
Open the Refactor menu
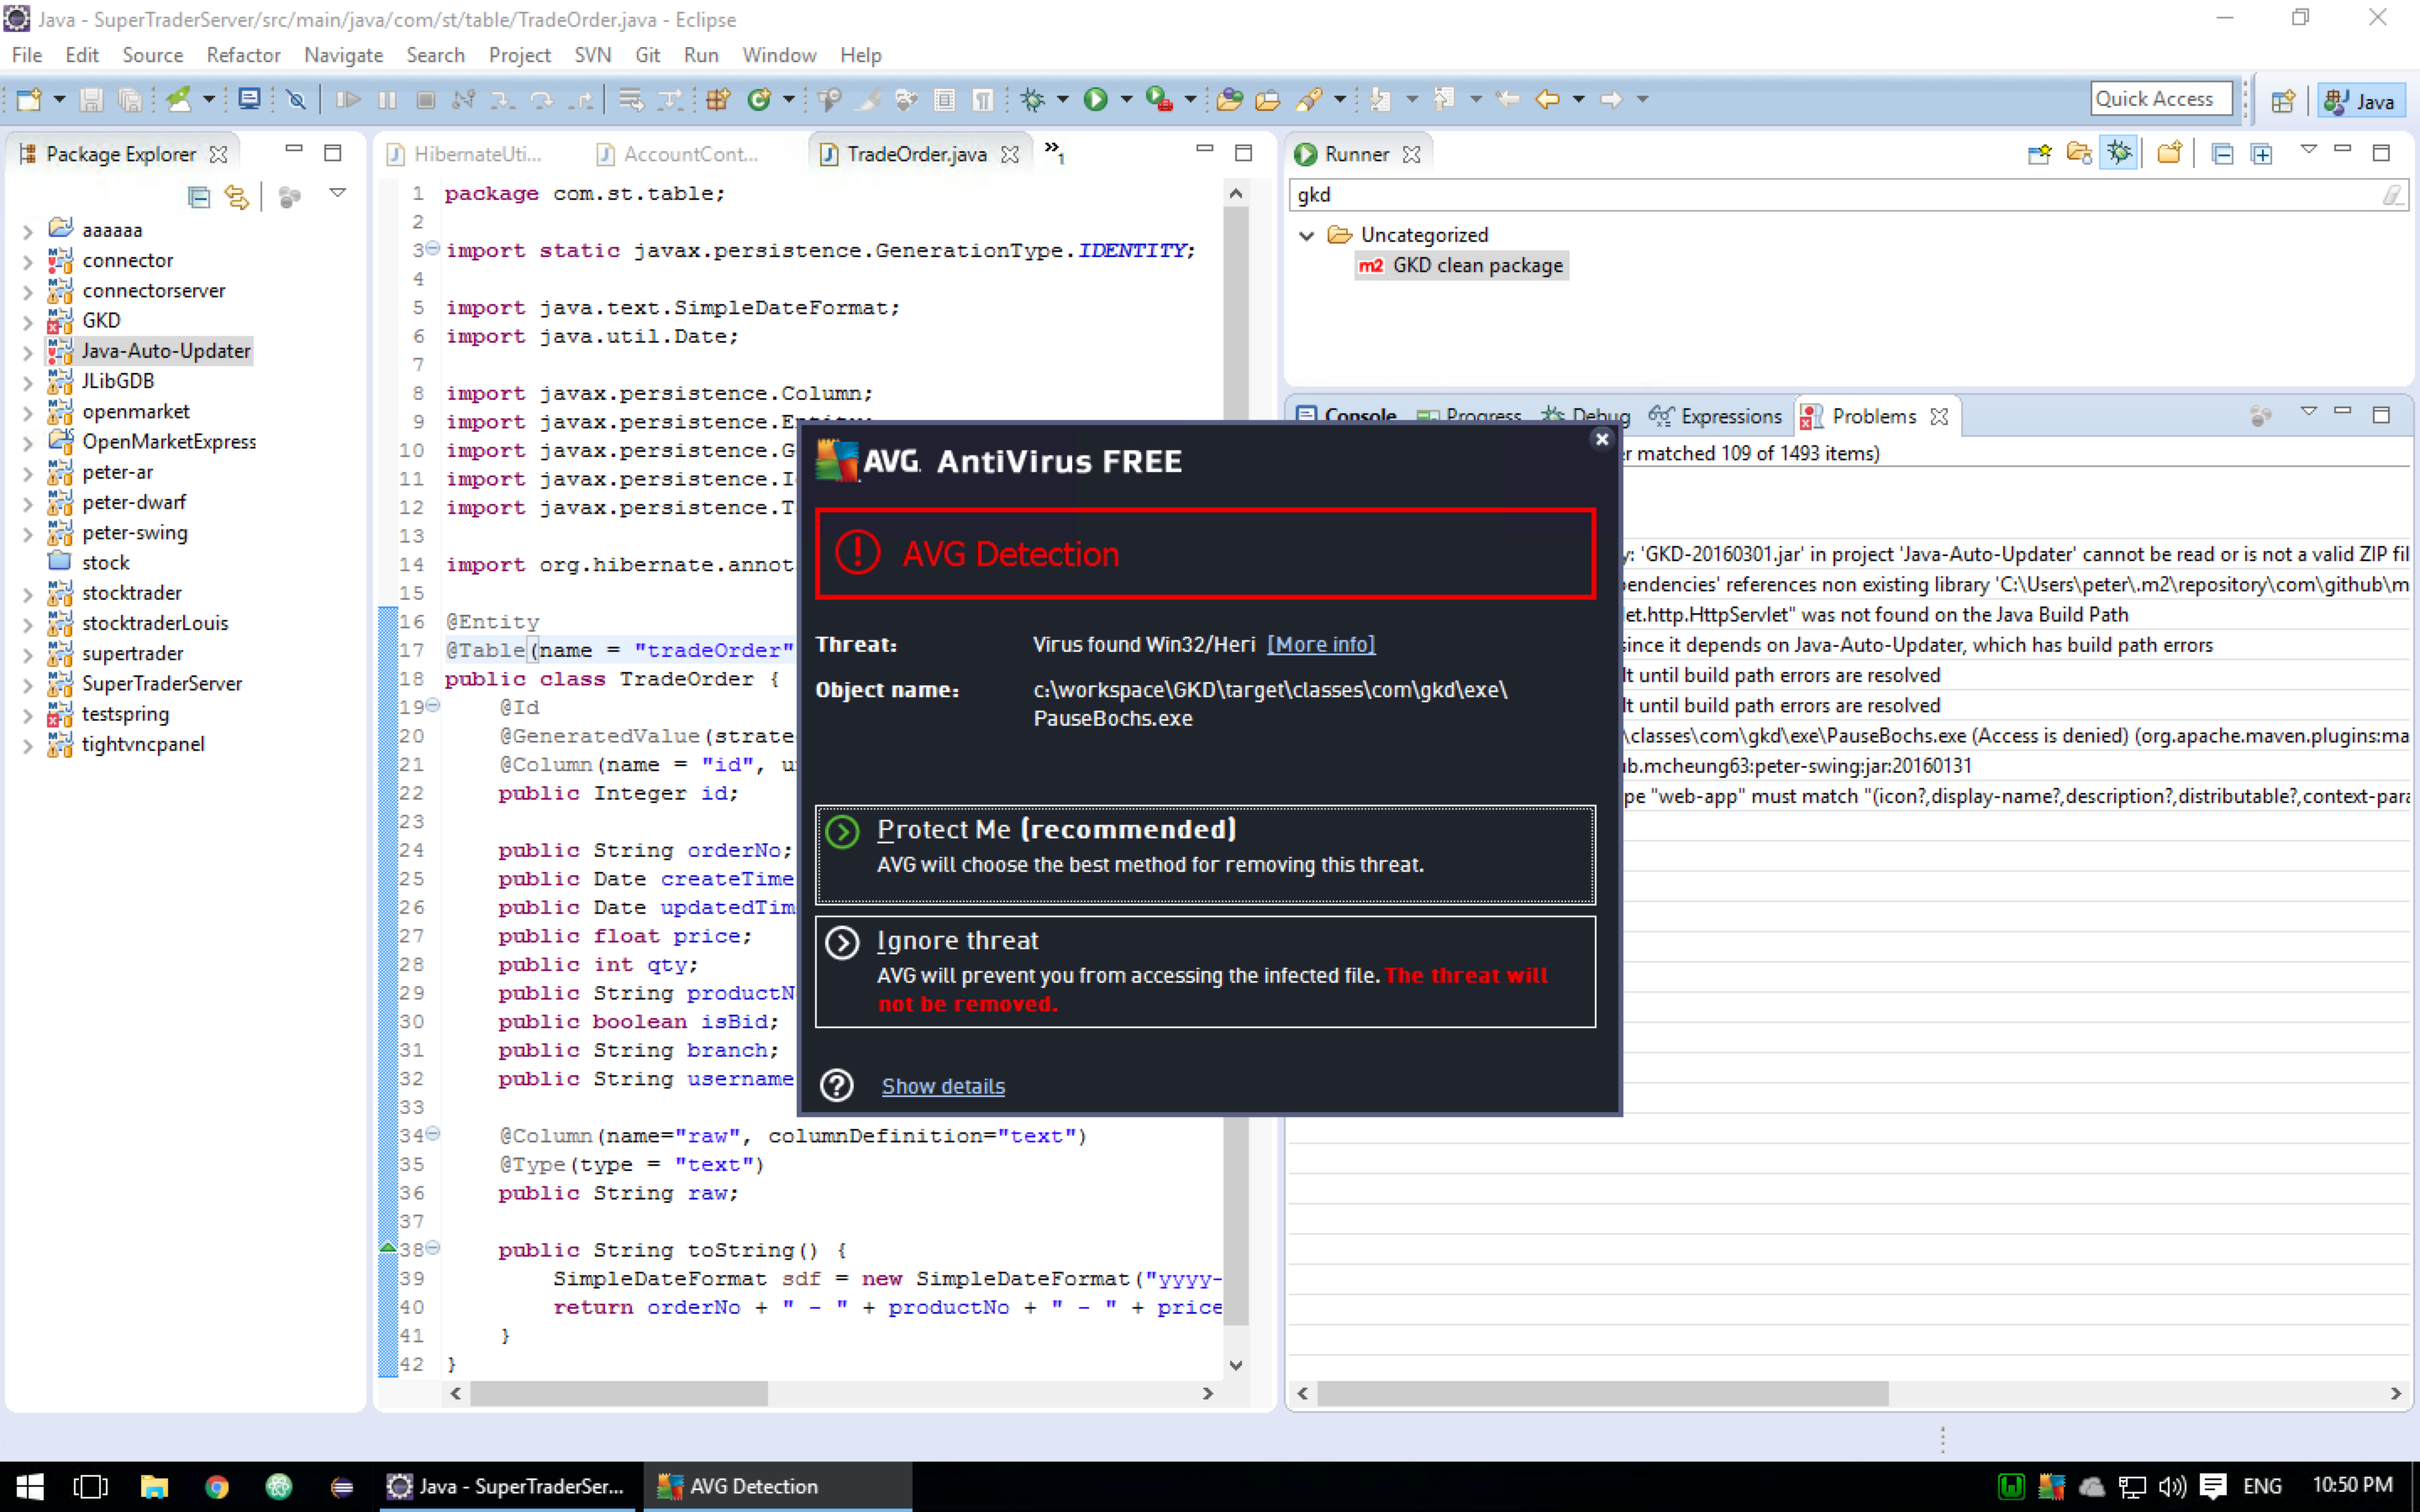243,55
